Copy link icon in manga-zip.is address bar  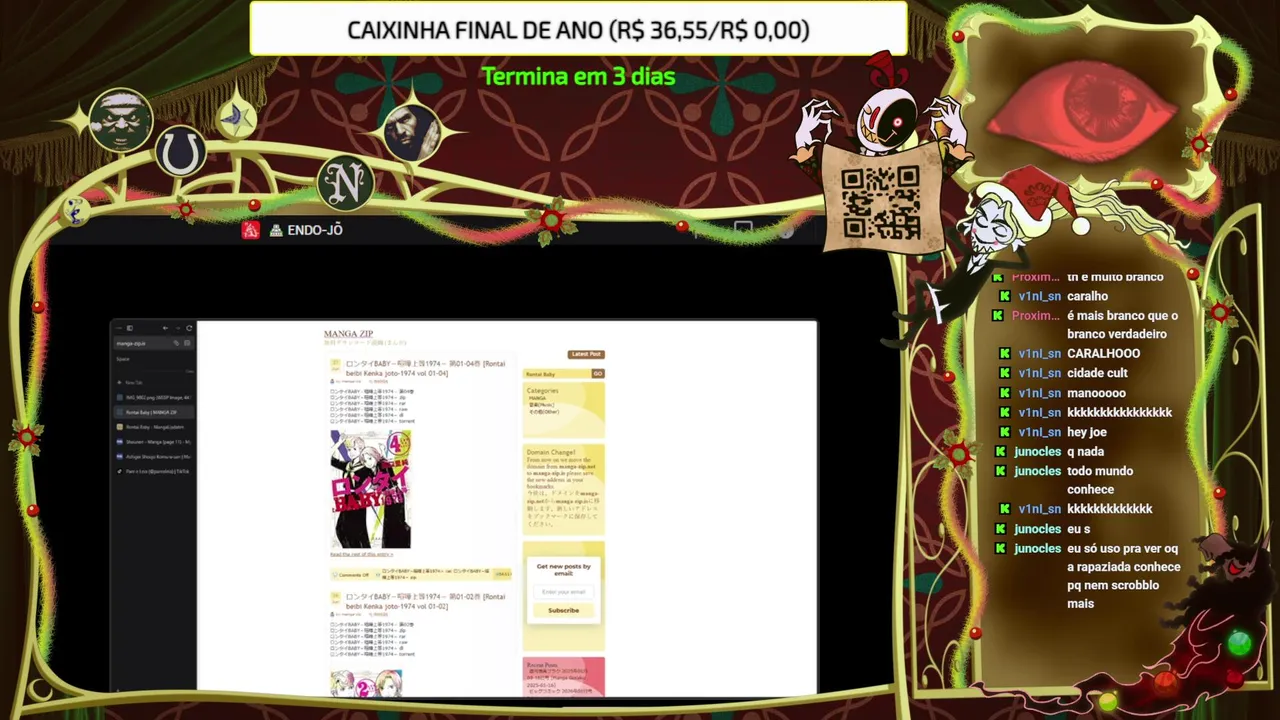pyautogui.click(x=176, y=343)
